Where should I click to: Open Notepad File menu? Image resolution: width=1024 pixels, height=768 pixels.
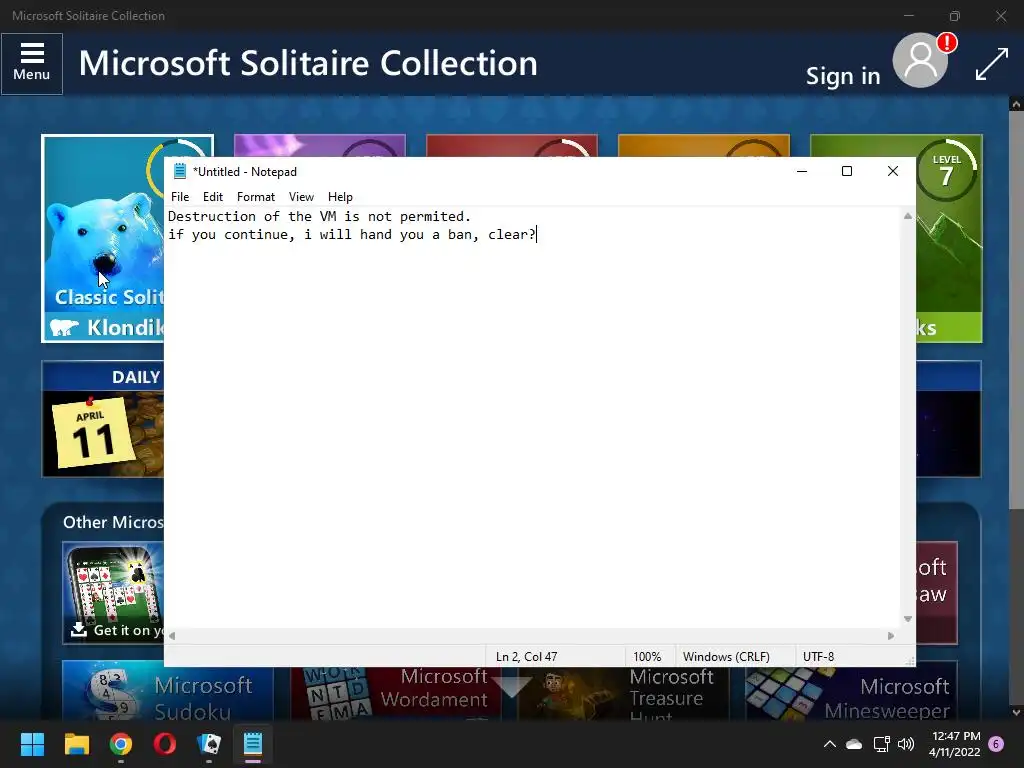coord(180,197)
